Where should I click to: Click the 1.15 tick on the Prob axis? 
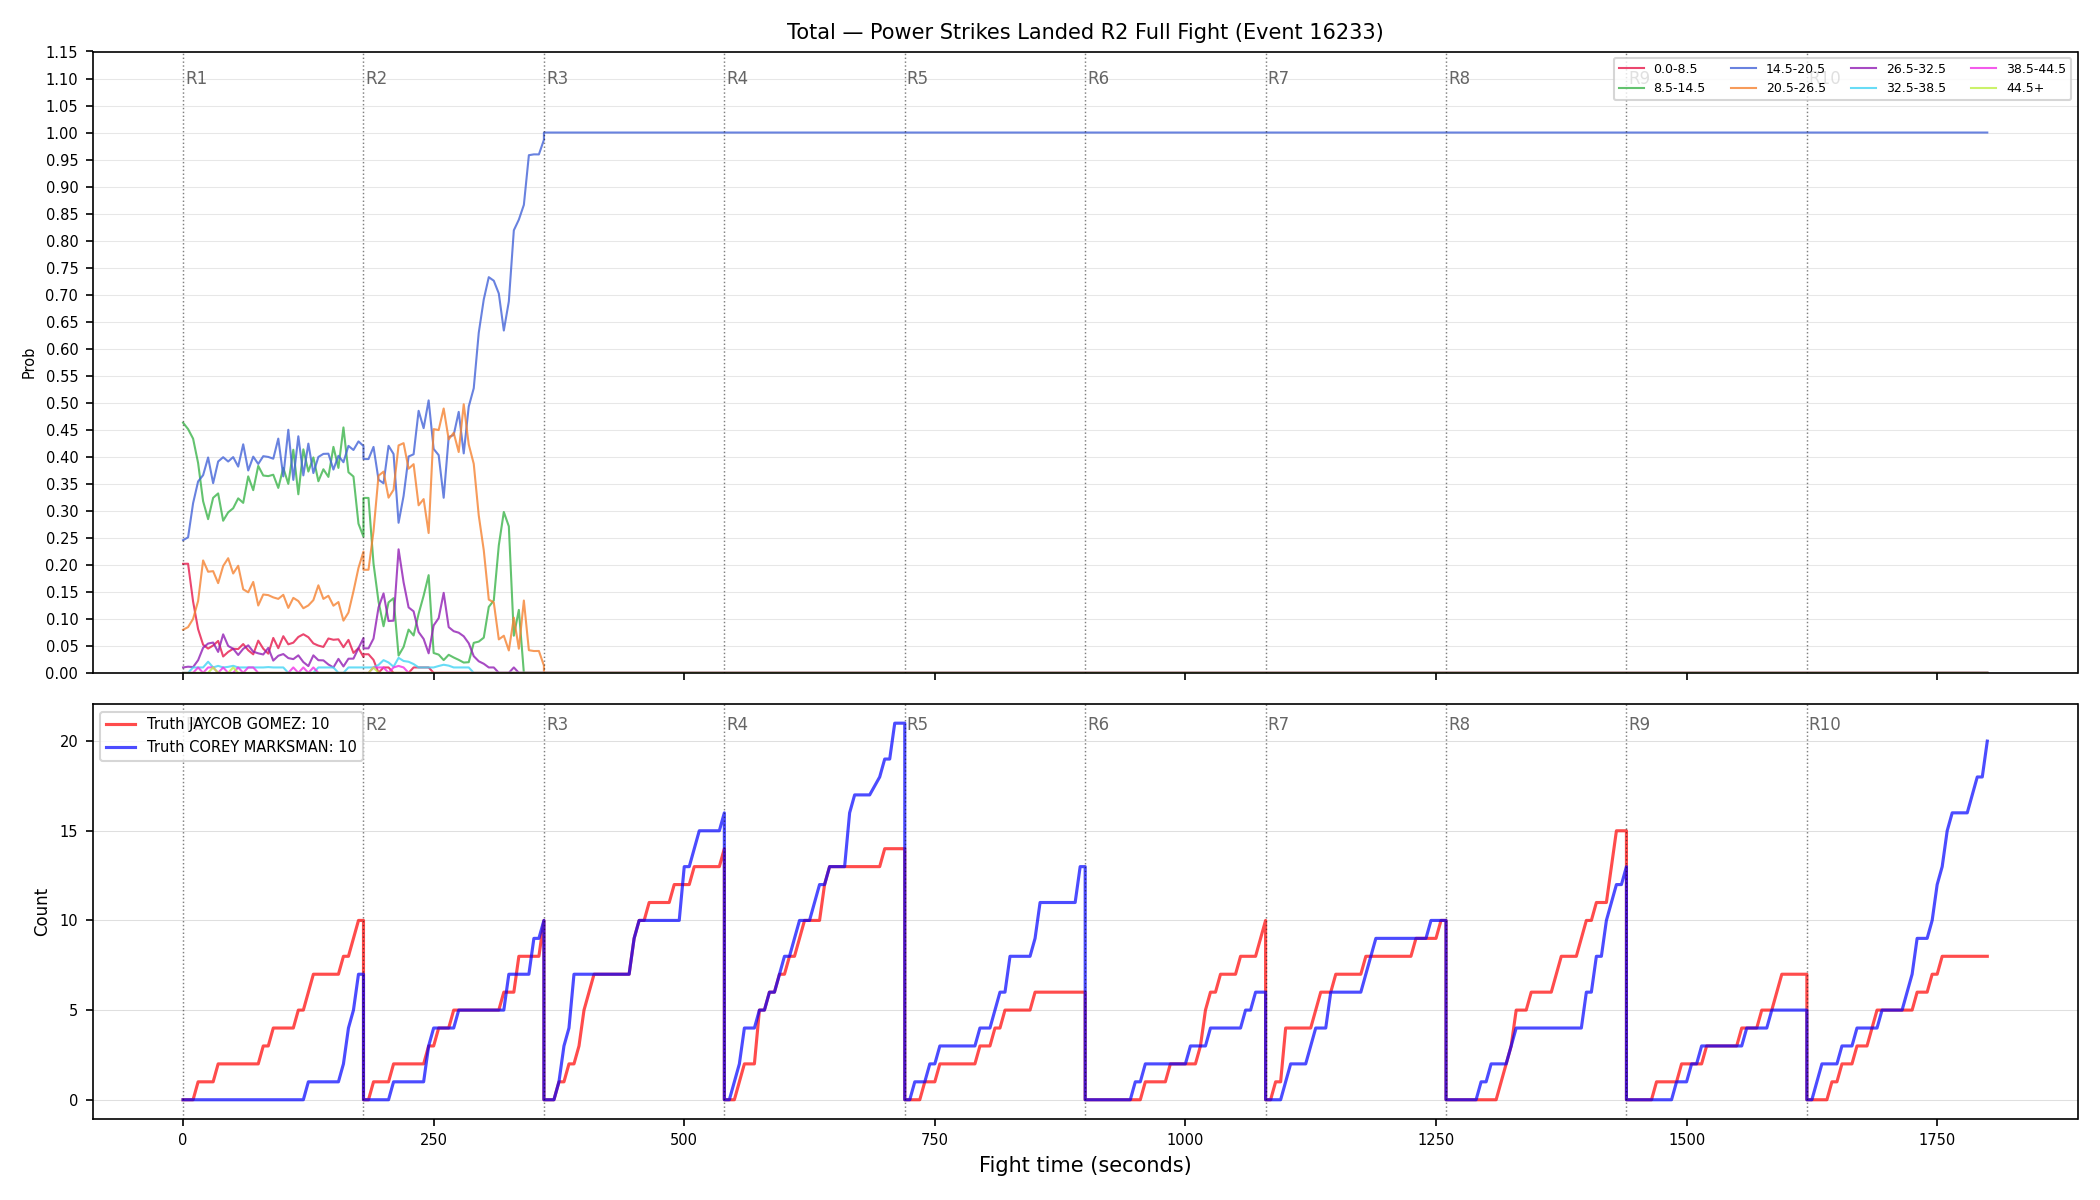[62, 52]
